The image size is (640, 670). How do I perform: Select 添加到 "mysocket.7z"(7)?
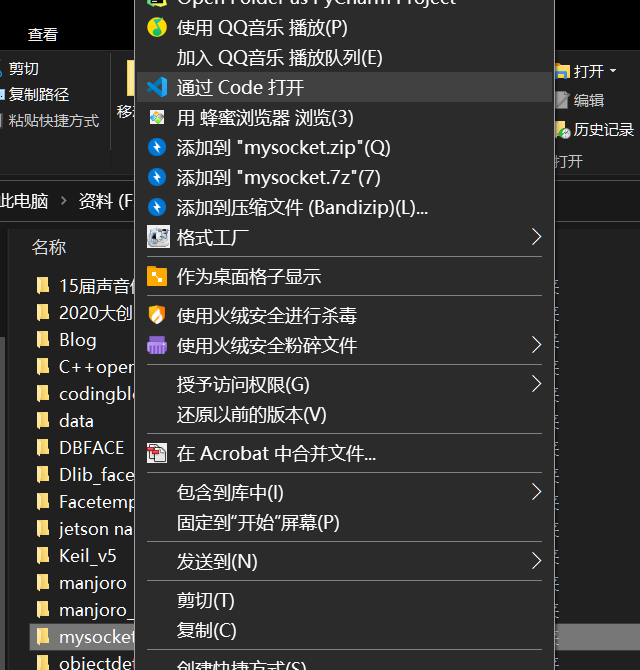pos(344,177)
